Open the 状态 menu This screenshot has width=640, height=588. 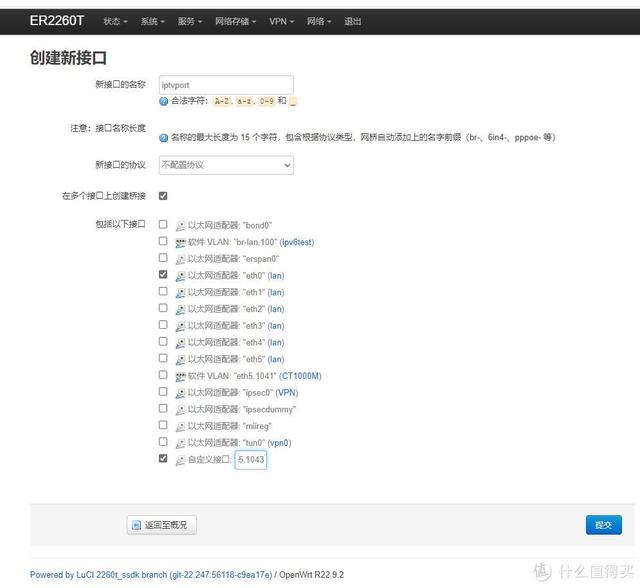(x=115, y=21)
